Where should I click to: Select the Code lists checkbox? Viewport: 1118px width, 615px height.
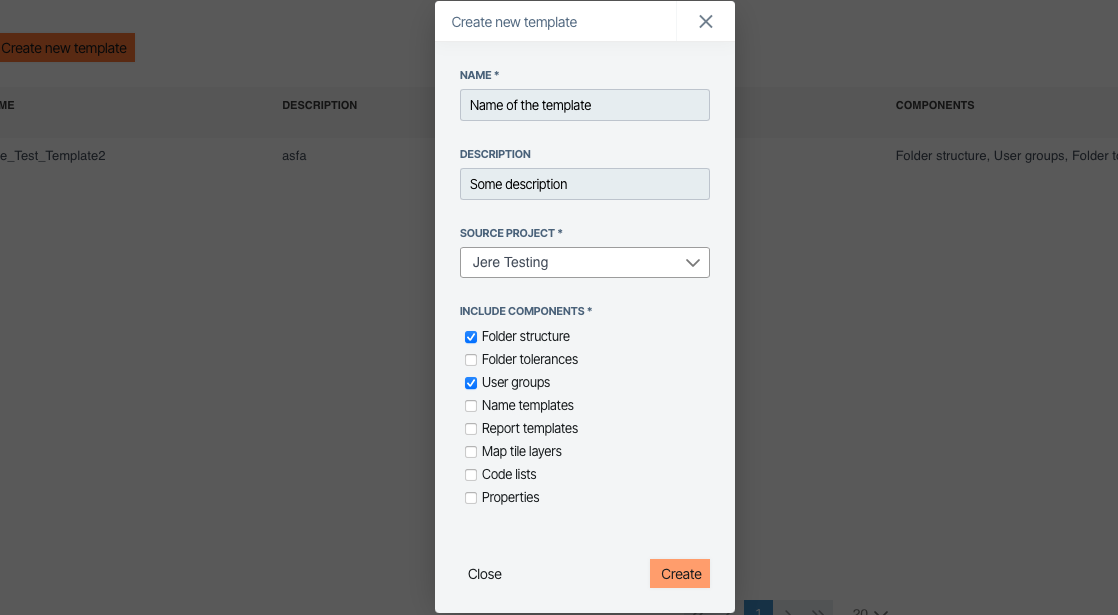pos(471,475)
